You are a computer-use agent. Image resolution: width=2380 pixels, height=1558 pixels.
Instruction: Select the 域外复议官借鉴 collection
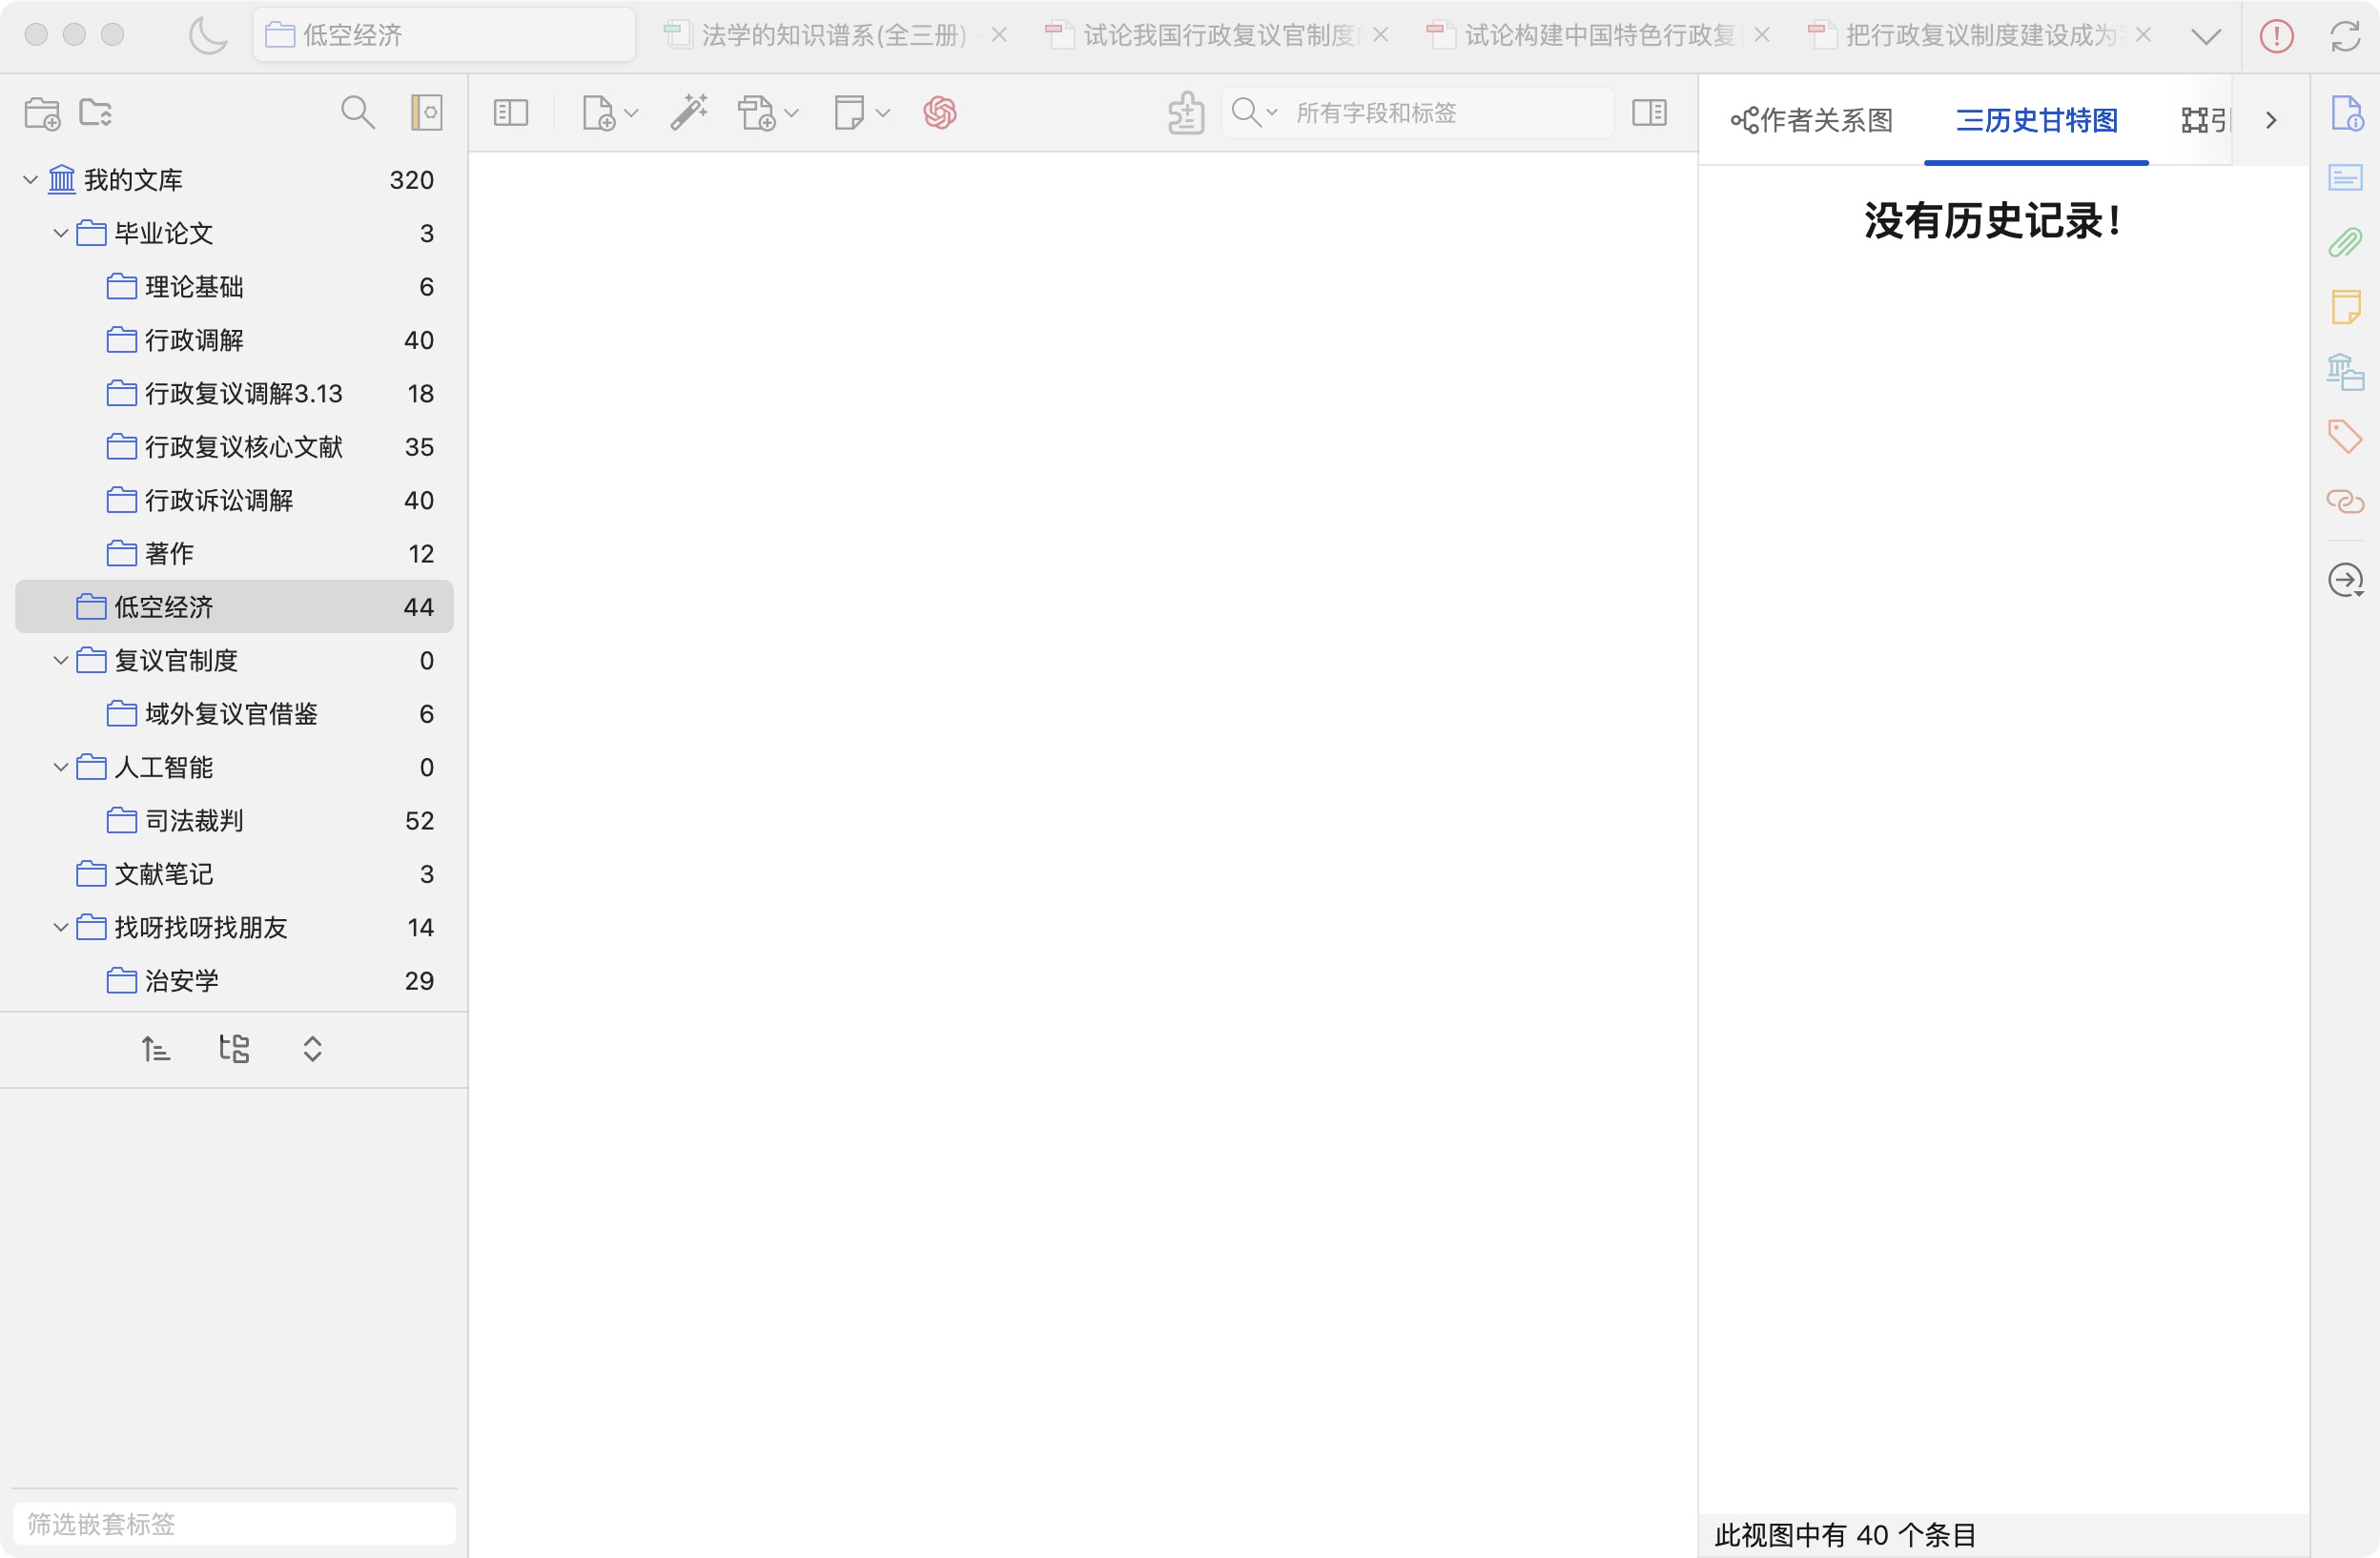click(234, 714)
